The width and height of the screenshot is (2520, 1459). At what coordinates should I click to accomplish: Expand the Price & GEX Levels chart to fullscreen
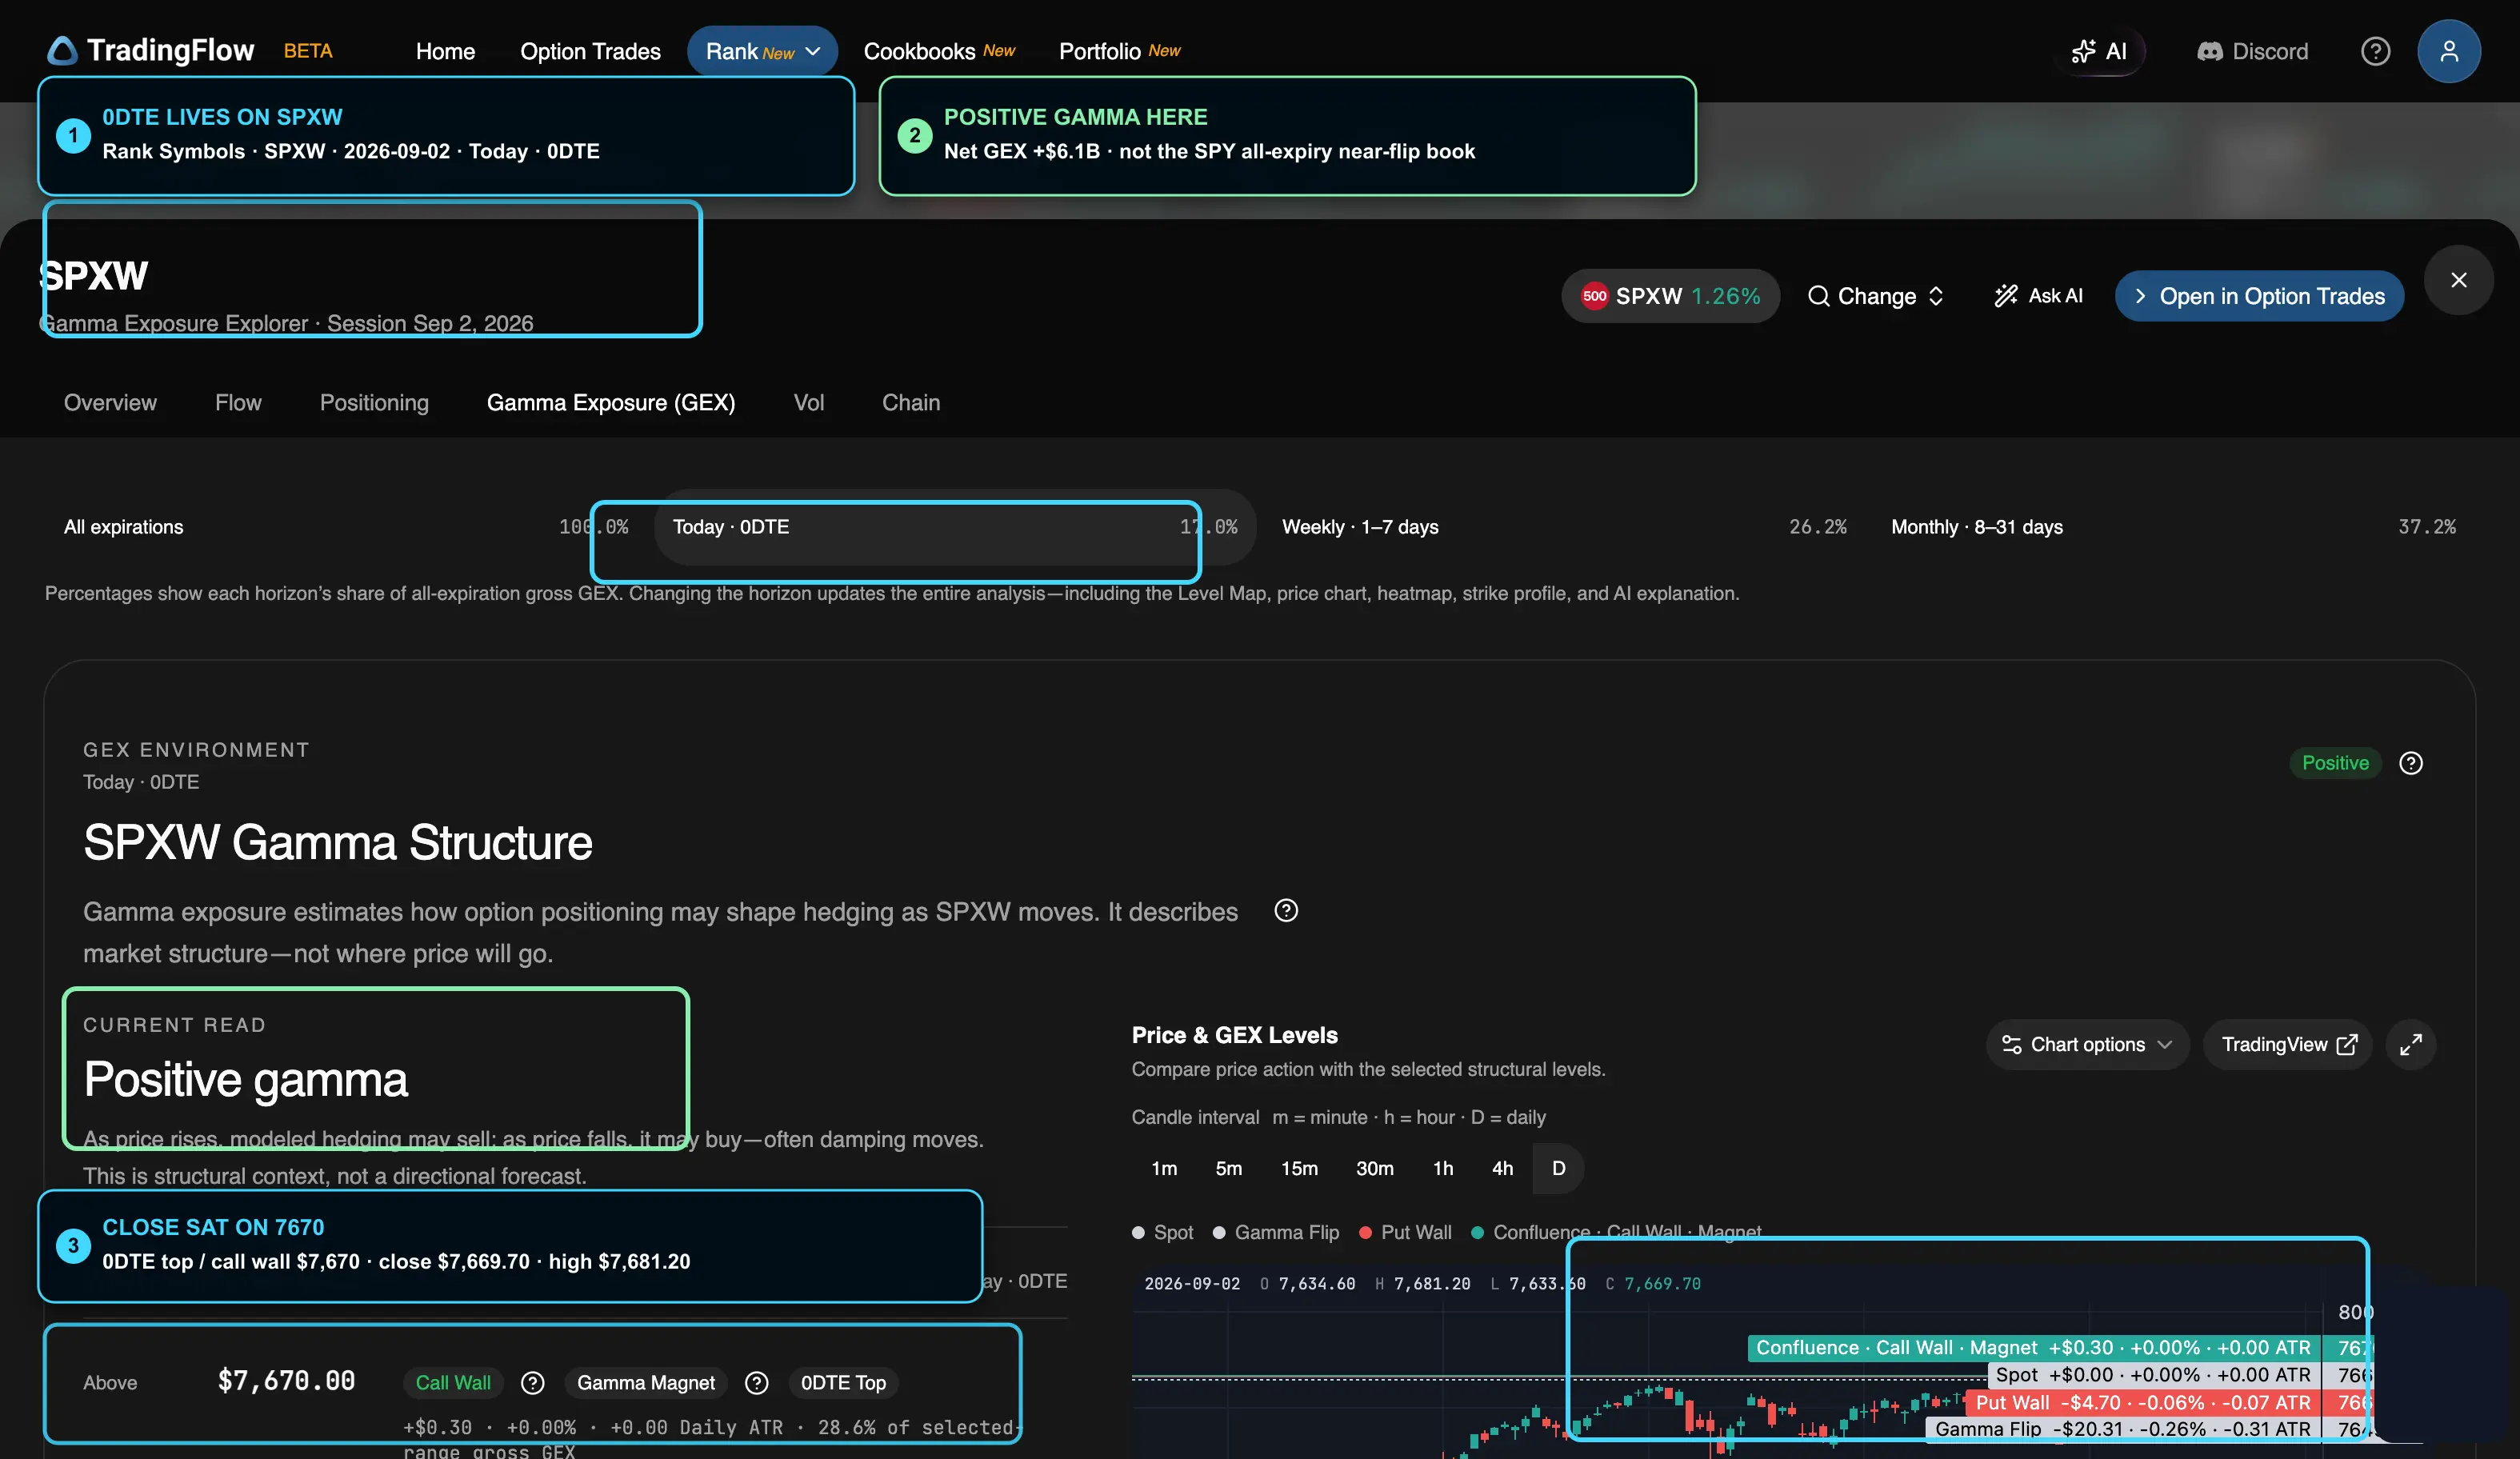[x=2410, y=1045]
